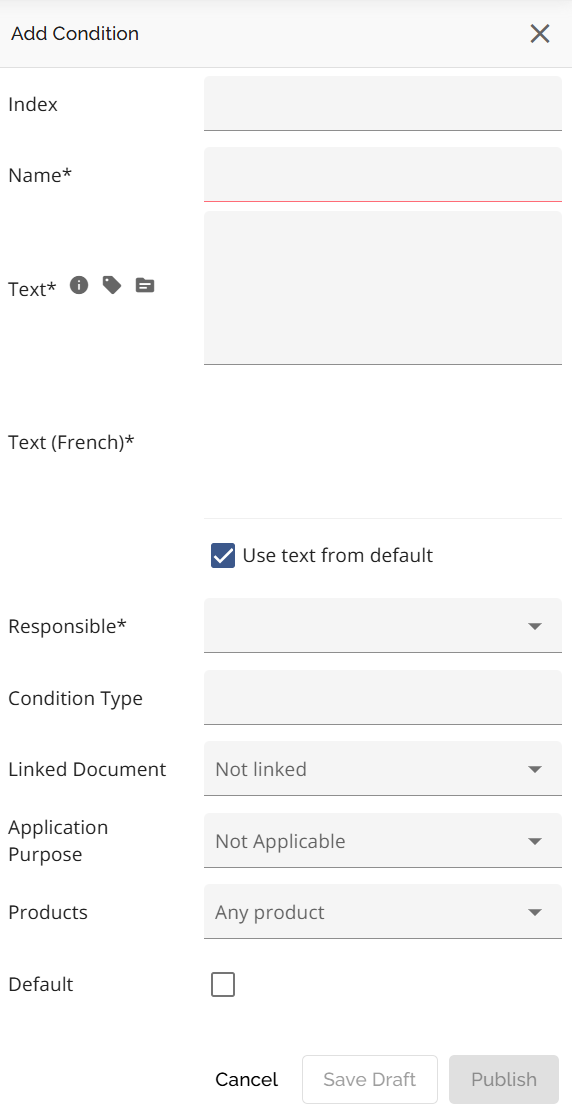Expand the Linked Document dropdown arrow
572x1117 pixels.
point(535,769)
